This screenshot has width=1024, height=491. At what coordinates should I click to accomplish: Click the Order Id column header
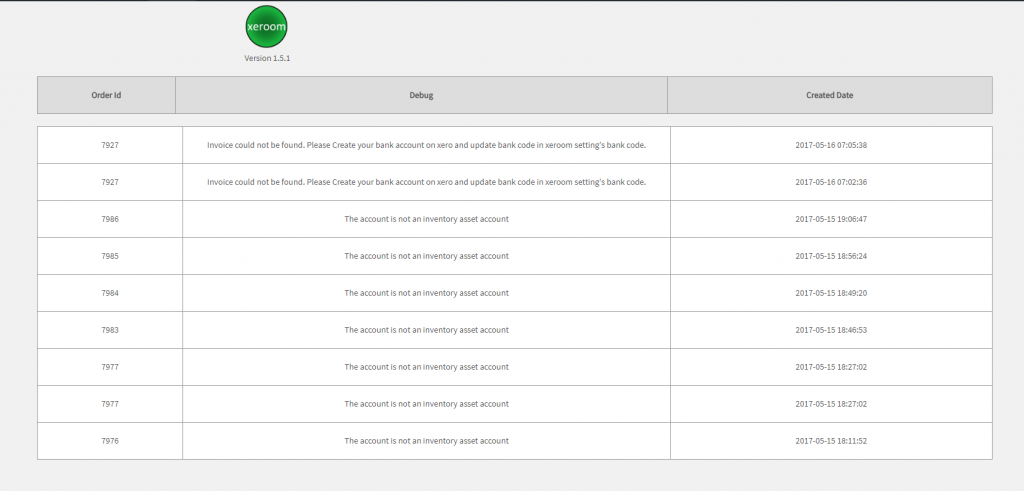coord(106,95)
